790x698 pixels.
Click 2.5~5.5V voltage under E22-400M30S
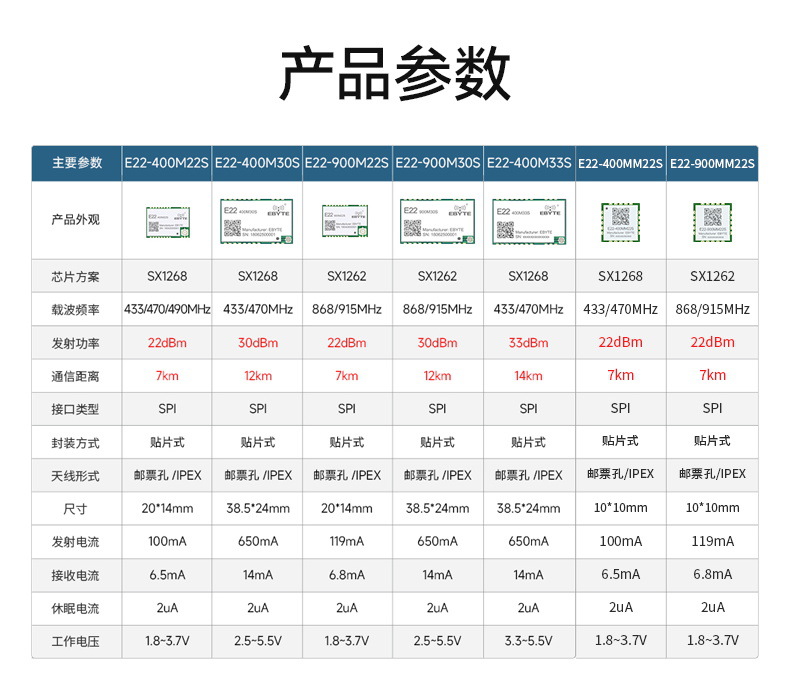(258, 641)
